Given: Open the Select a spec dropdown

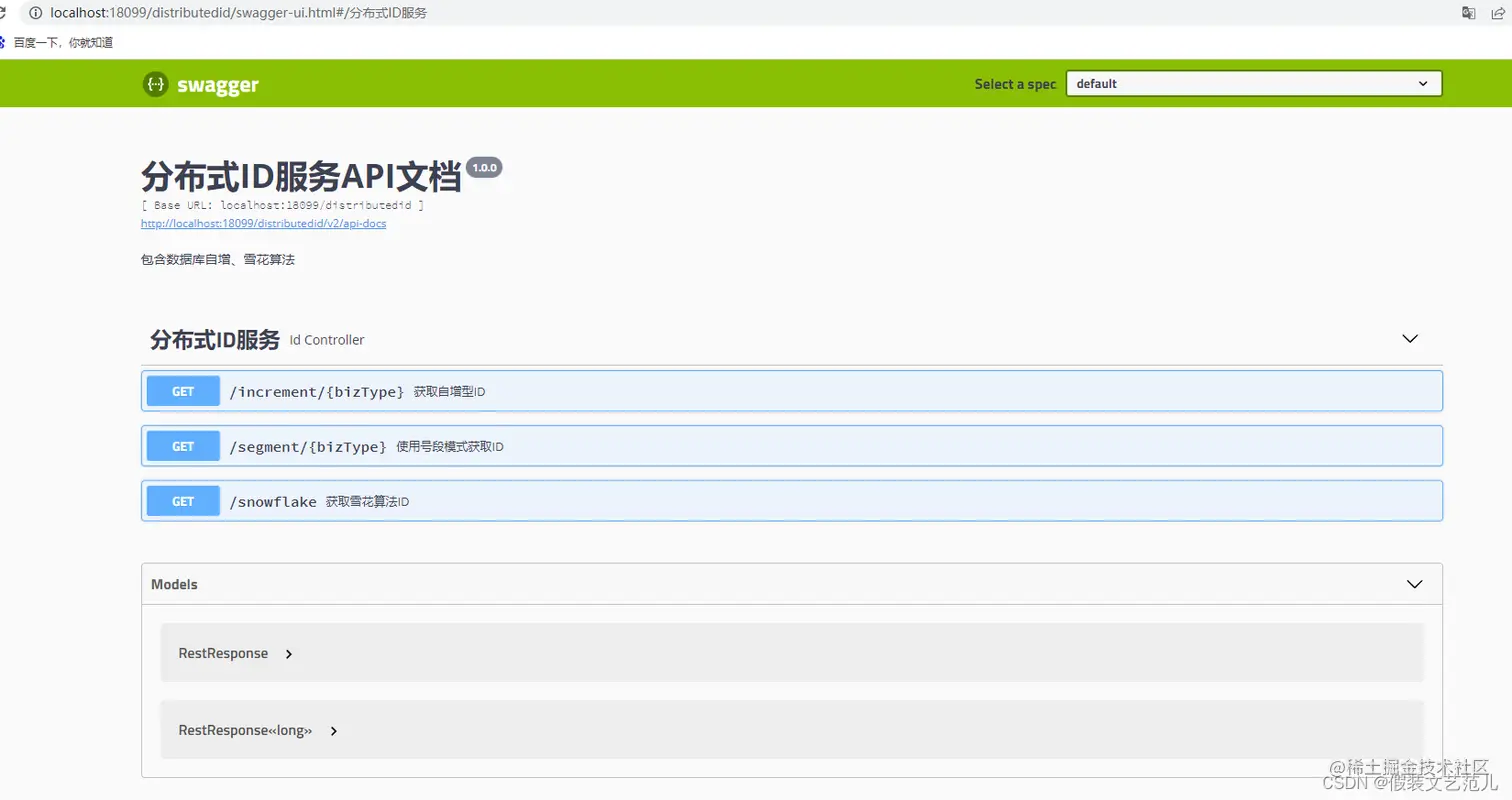Looking at the screenshot, I should pos(1254,84).
